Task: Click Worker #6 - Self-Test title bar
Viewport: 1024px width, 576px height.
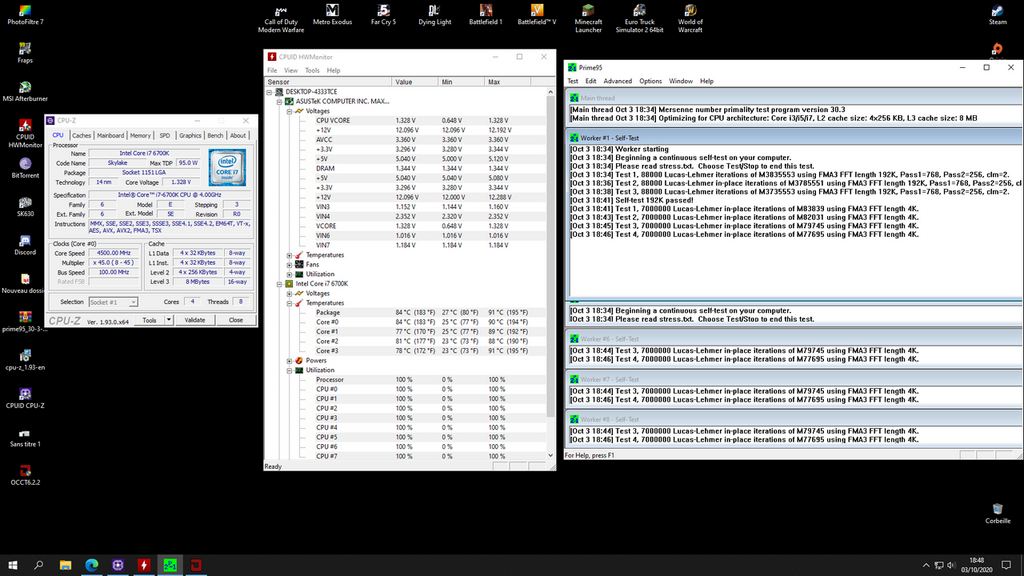Action: [x=793, y=339]
